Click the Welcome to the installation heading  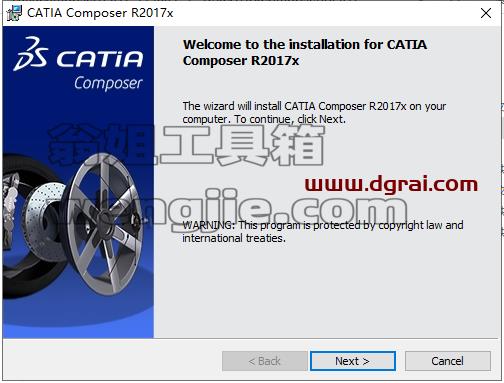(305, 52)
